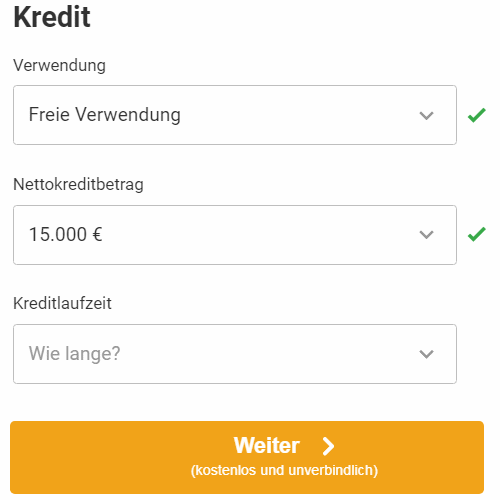Screen dimensions: 500x500
Task: Click the Nettokreditbetrag field label
Action: [x=78, y=184]
